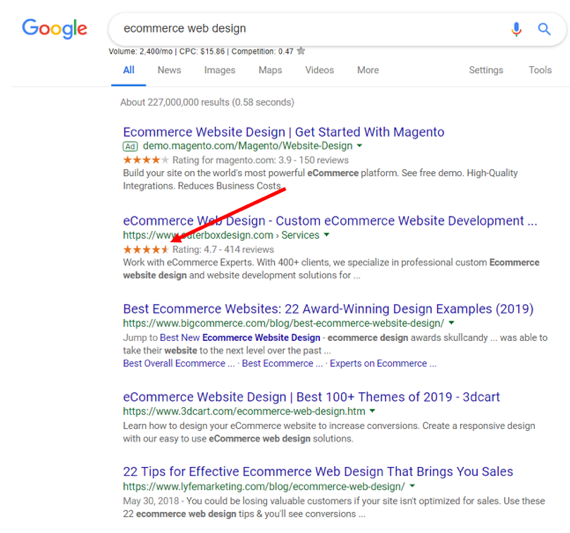Image resolution: width=570 pixels, height=533 pixels.
Task: Open 'eCommerce Web Design - Custom eCommerce Website Development'
Action: coord(330,221)
